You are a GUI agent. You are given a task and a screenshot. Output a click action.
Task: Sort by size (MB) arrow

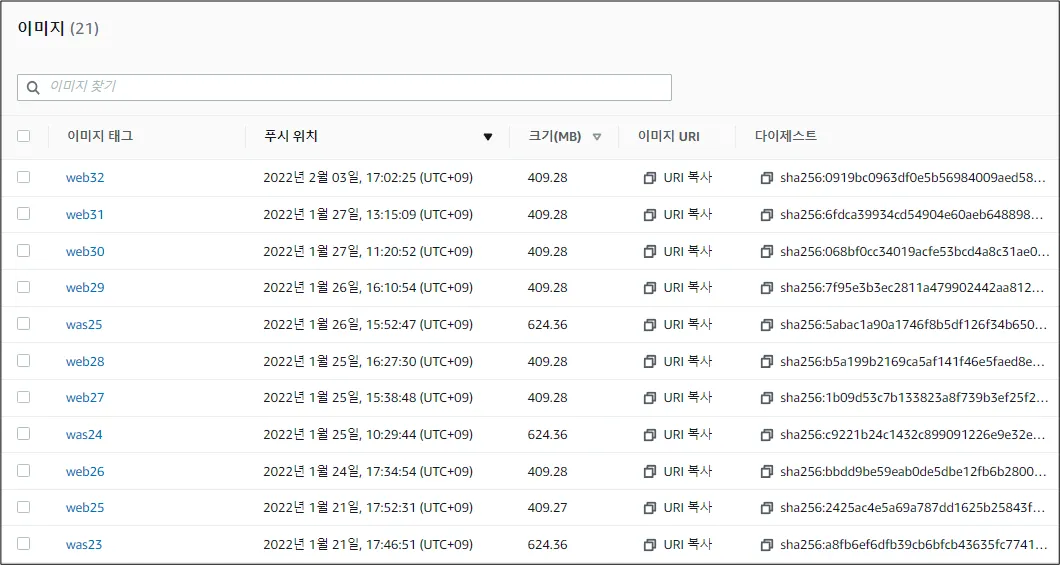[597, 137]
